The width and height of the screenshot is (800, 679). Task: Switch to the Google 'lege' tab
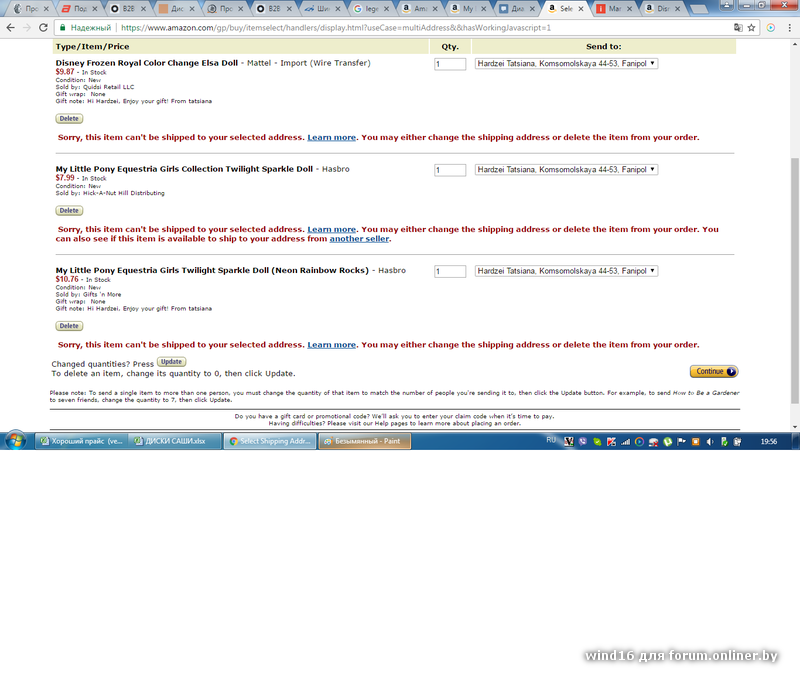tap(370, 9)
